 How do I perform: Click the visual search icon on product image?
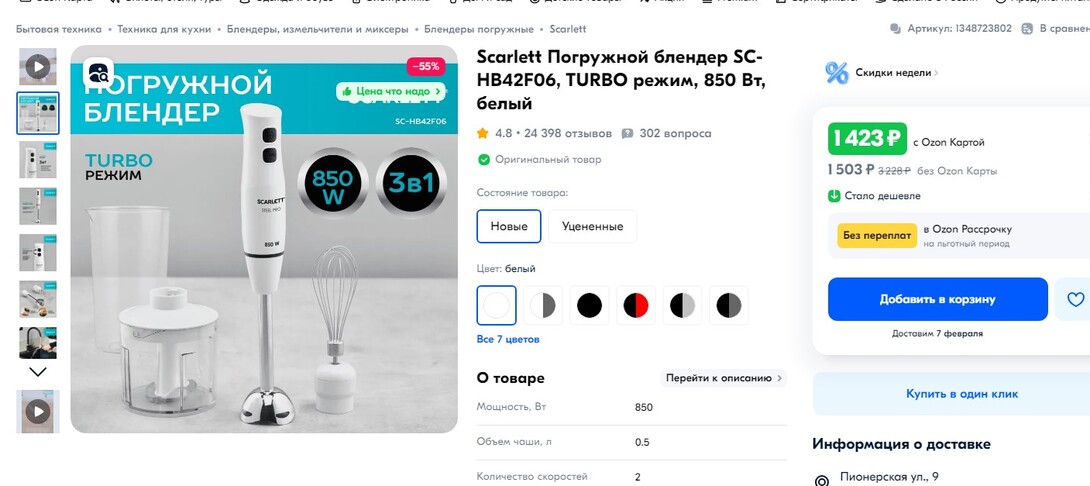click(x=99, y=73)
